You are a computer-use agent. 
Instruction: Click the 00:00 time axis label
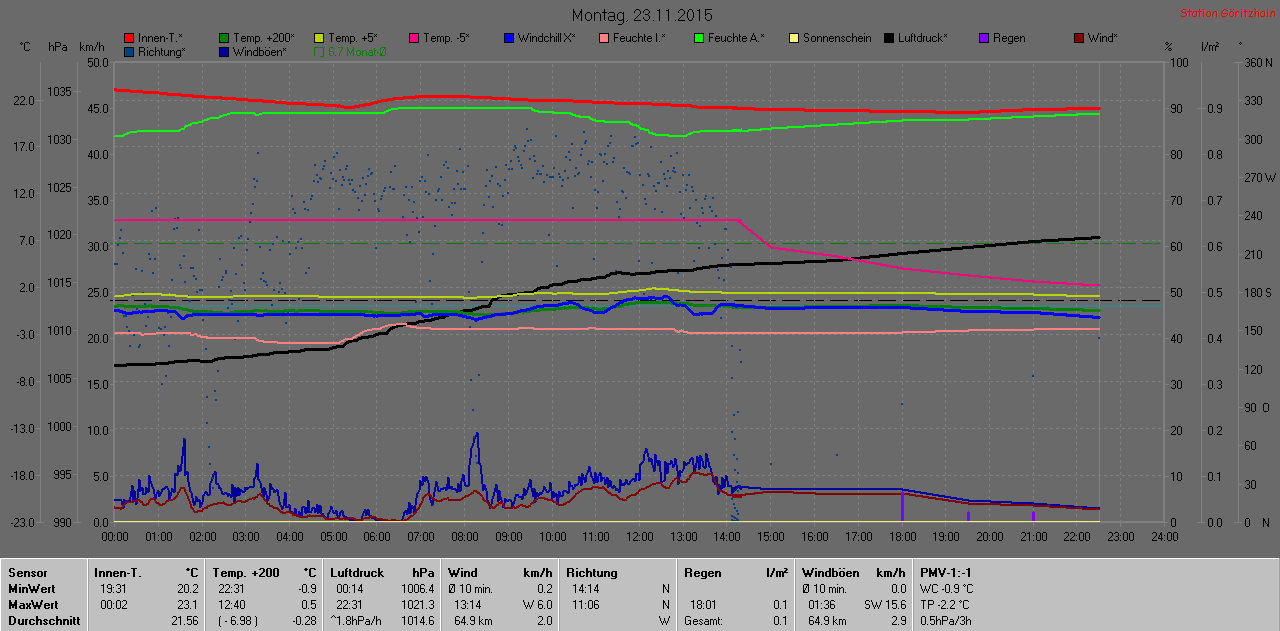click(x=115, y=537)
